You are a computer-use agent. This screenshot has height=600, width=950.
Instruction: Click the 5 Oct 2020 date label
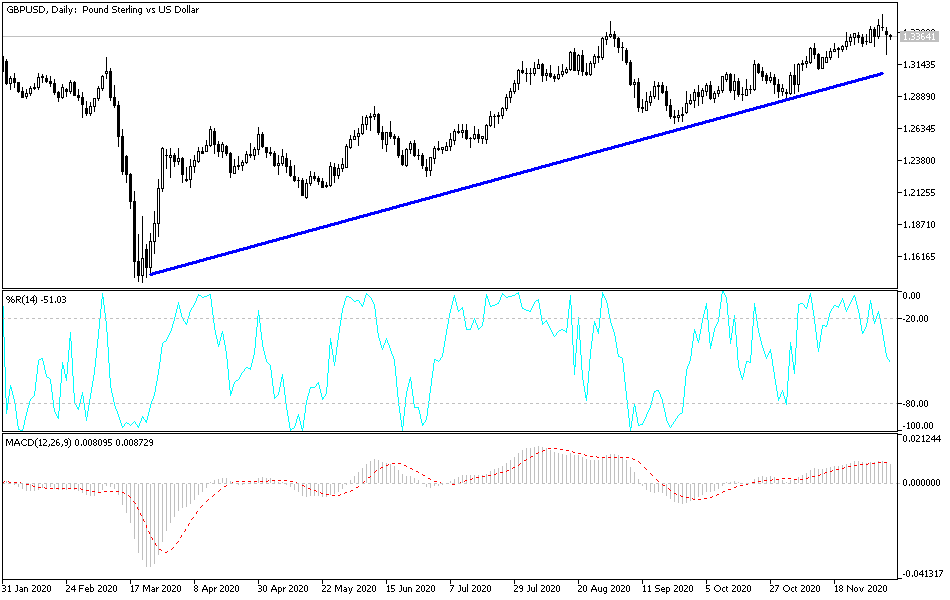pyautogui.click(x=729, y=588)
